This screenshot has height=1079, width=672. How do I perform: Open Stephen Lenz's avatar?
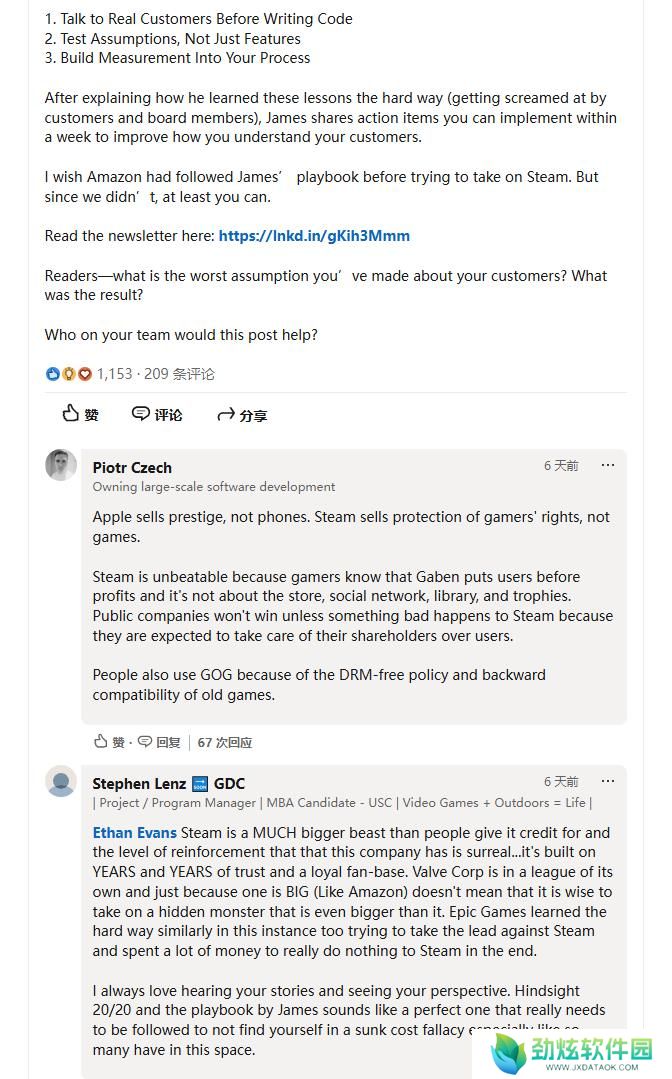(61, 781)
